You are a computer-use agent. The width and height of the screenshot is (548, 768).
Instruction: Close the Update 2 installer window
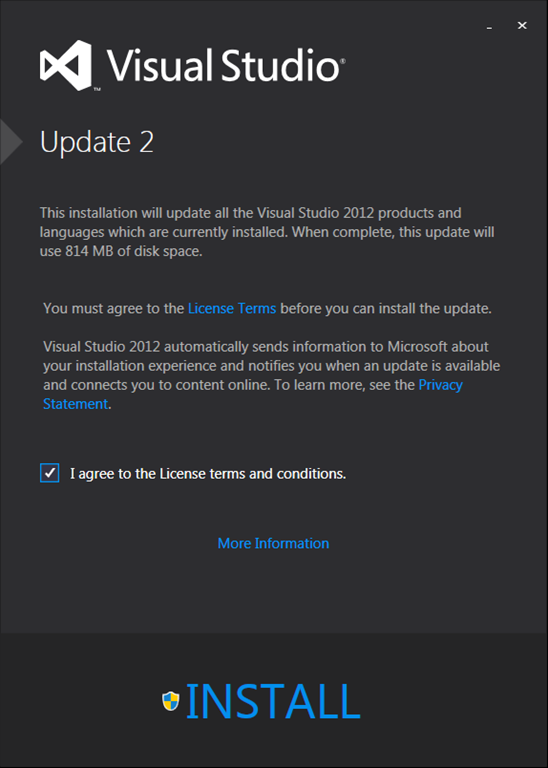522,25
